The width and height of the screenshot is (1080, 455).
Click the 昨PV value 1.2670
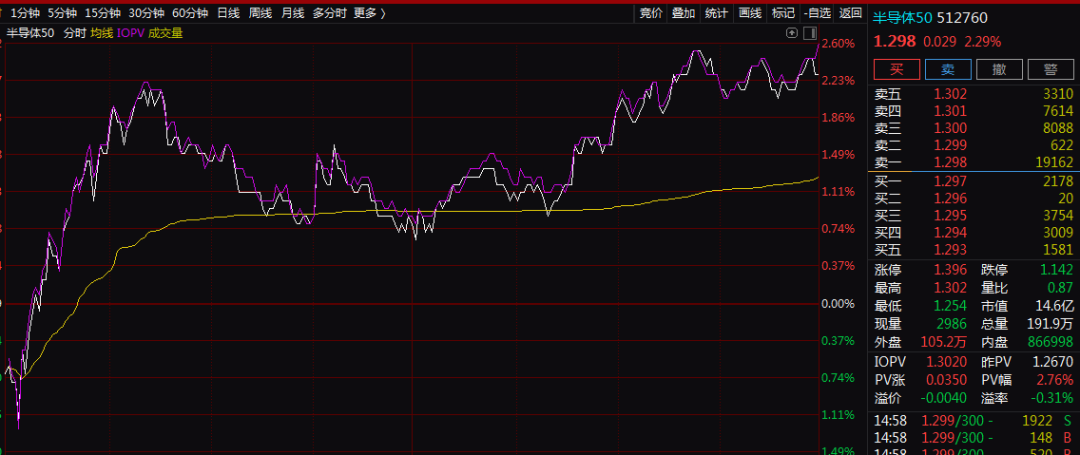(x=1053, y=362)
